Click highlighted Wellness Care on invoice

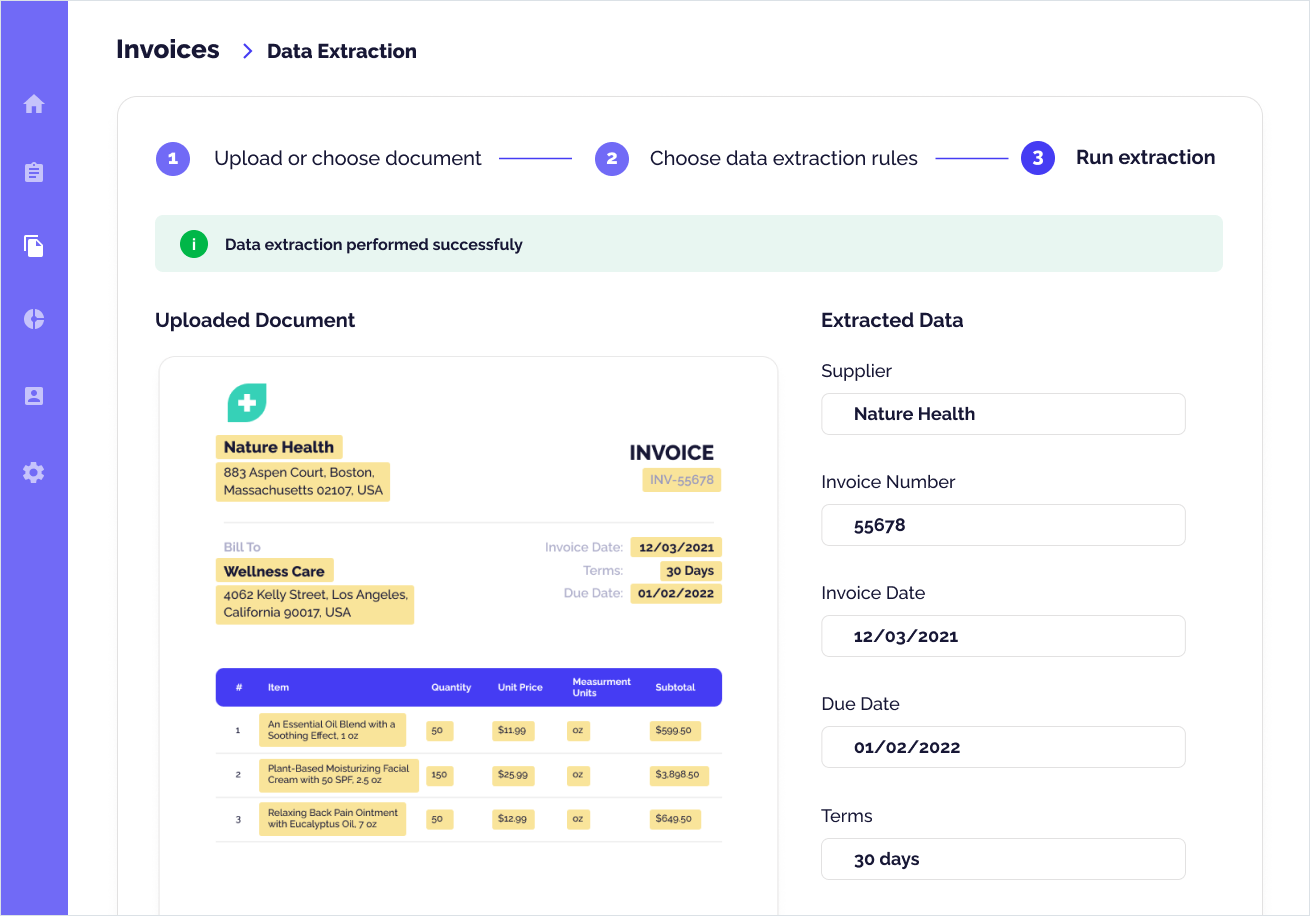point(274,571)
